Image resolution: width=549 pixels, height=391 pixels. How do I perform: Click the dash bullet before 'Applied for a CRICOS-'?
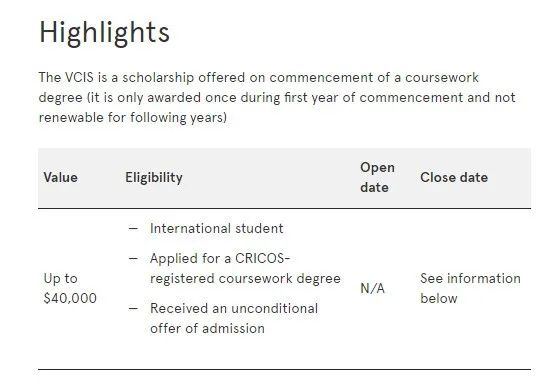click(x=133, y=259)
